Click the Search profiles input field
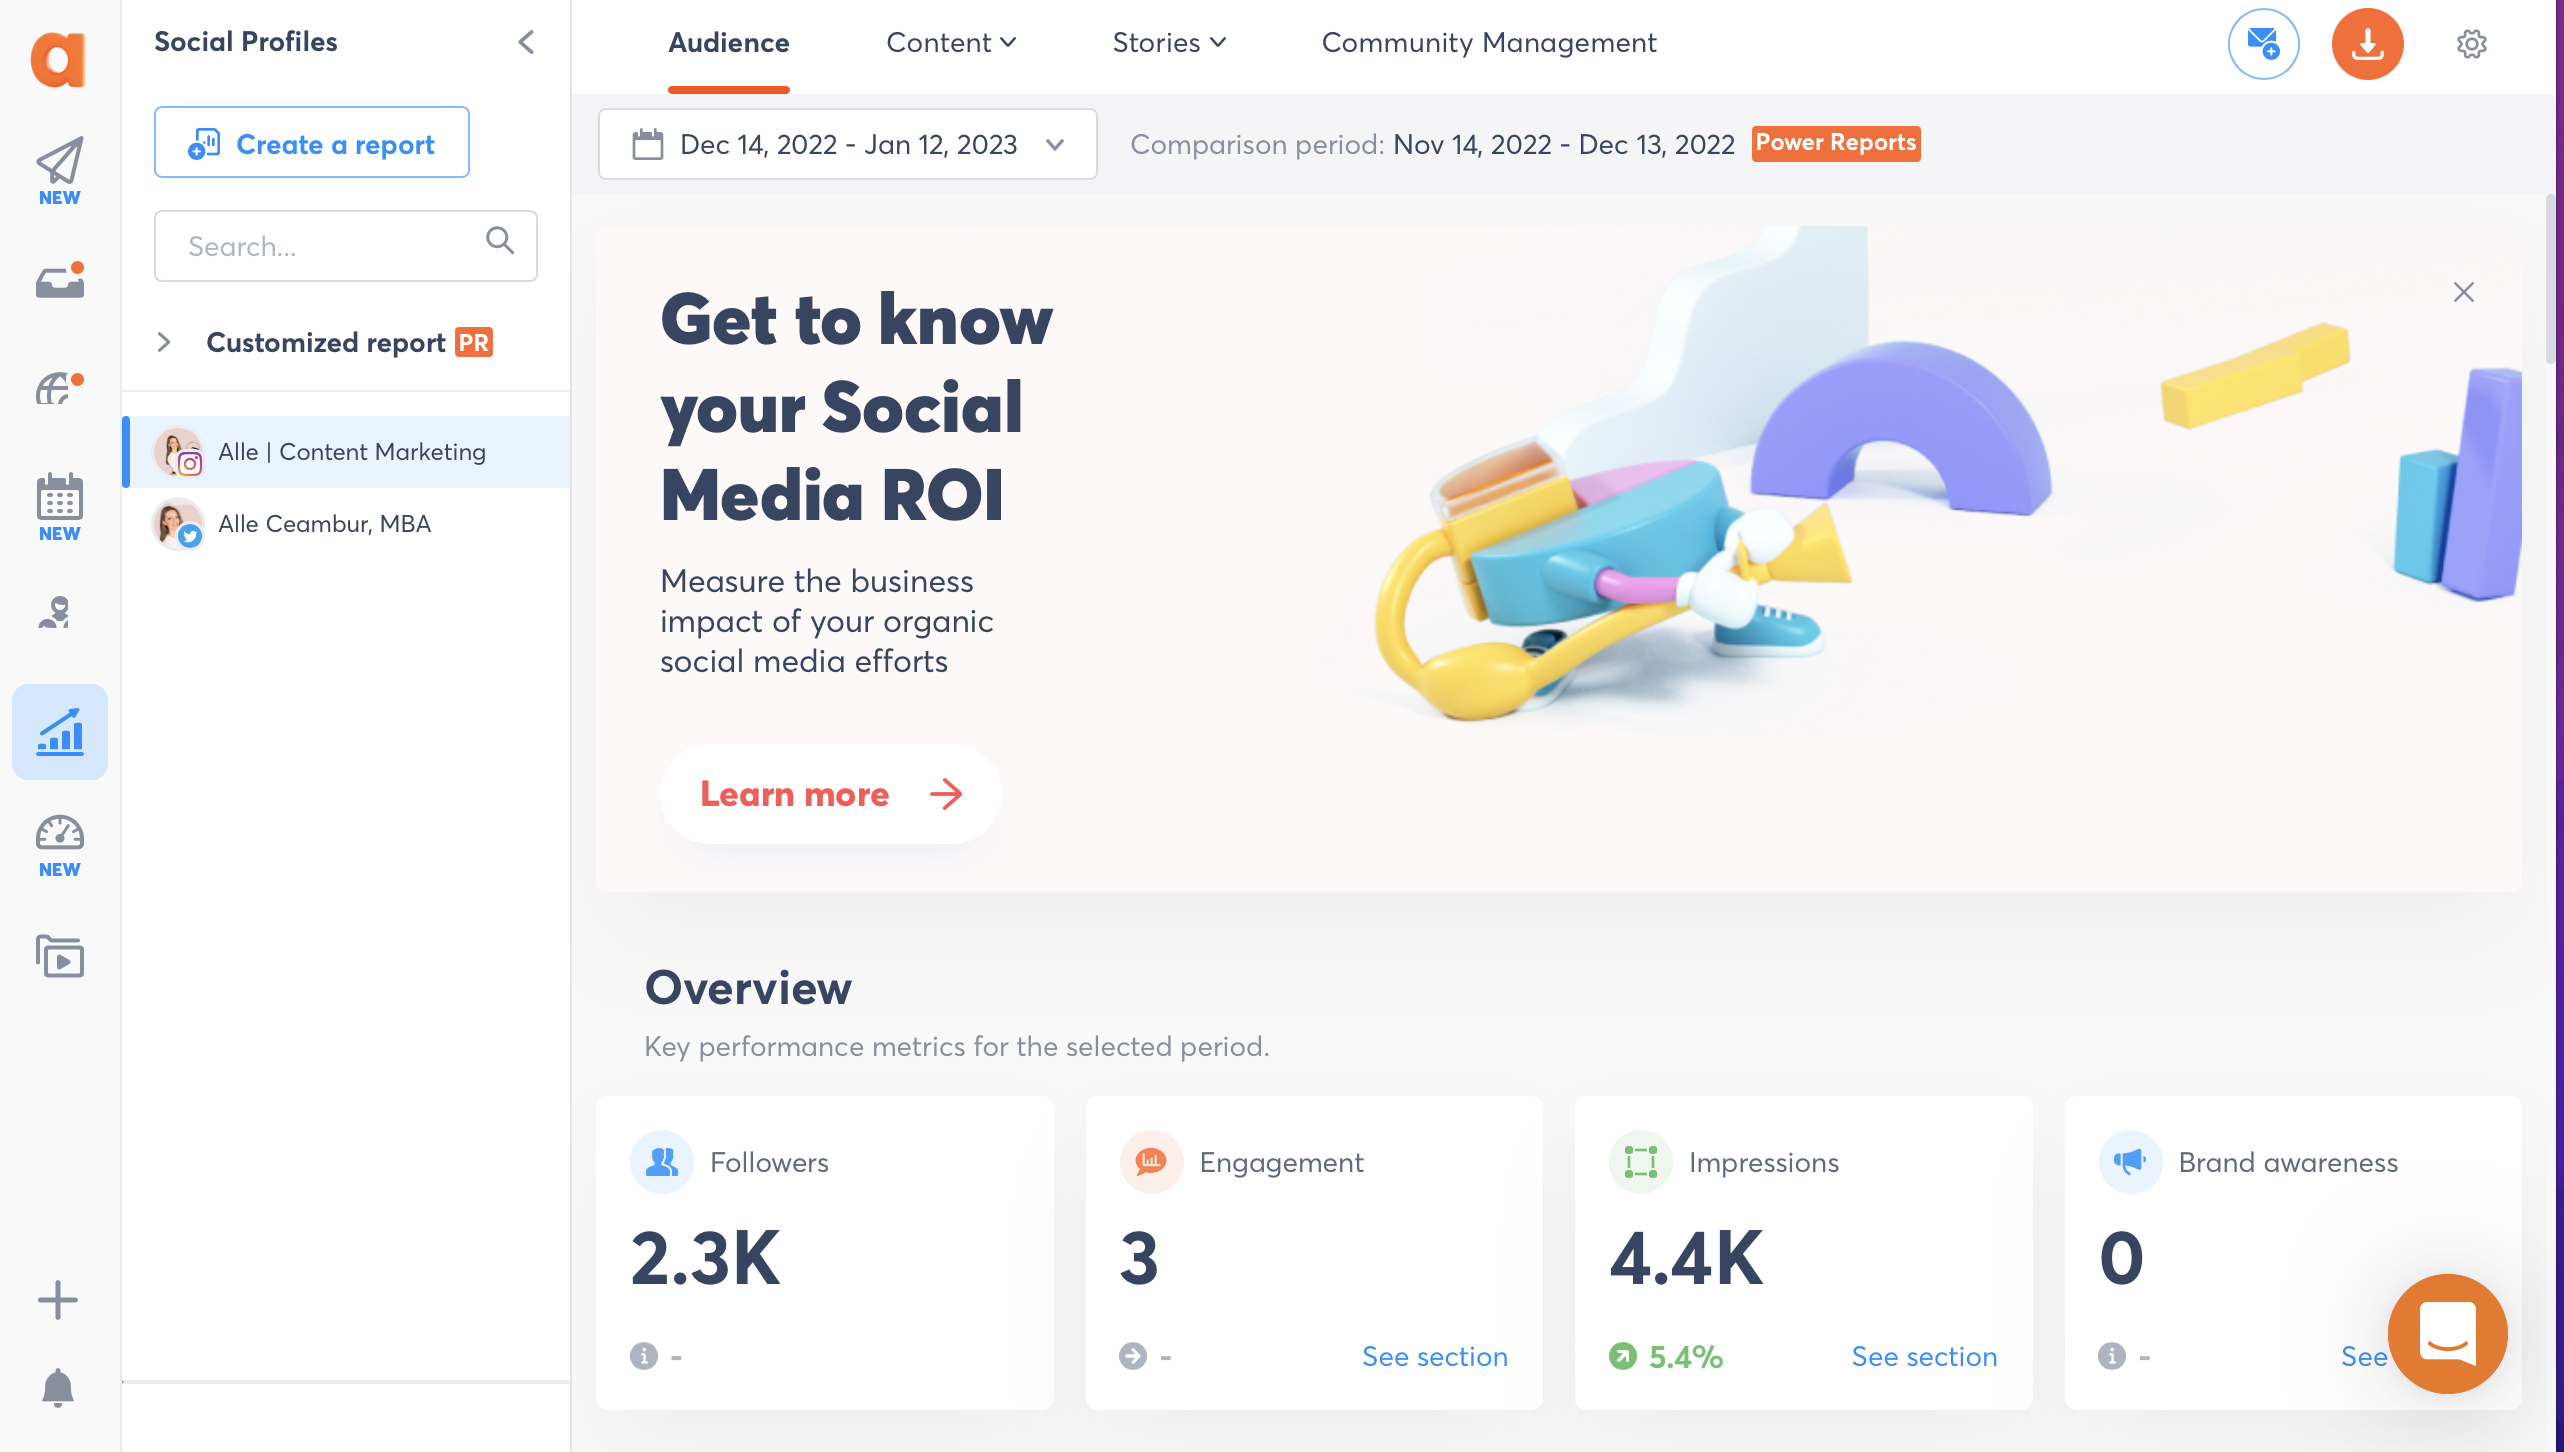This screenshot has height=1452, width=2564. [x=347, y=246]
